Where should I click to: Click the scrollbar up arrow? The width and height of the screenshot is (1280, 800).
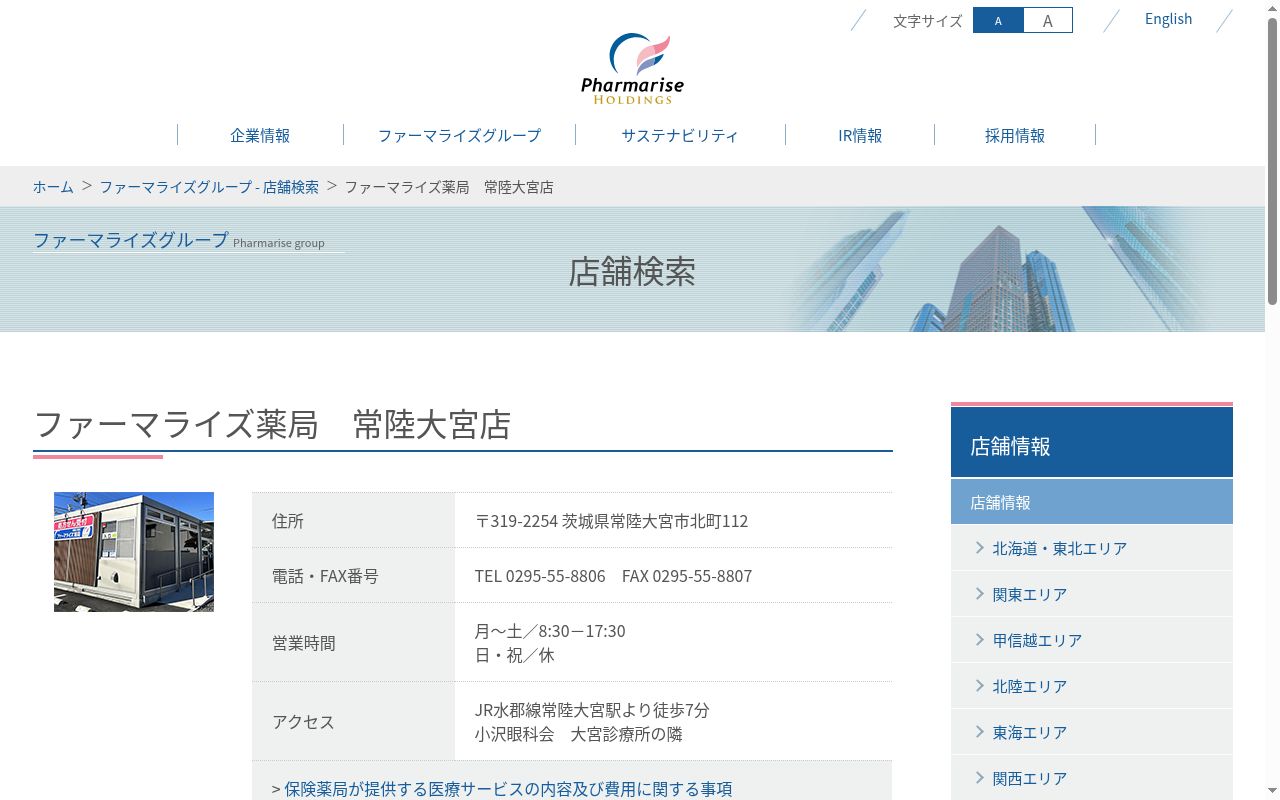[x=1272, y=7]
